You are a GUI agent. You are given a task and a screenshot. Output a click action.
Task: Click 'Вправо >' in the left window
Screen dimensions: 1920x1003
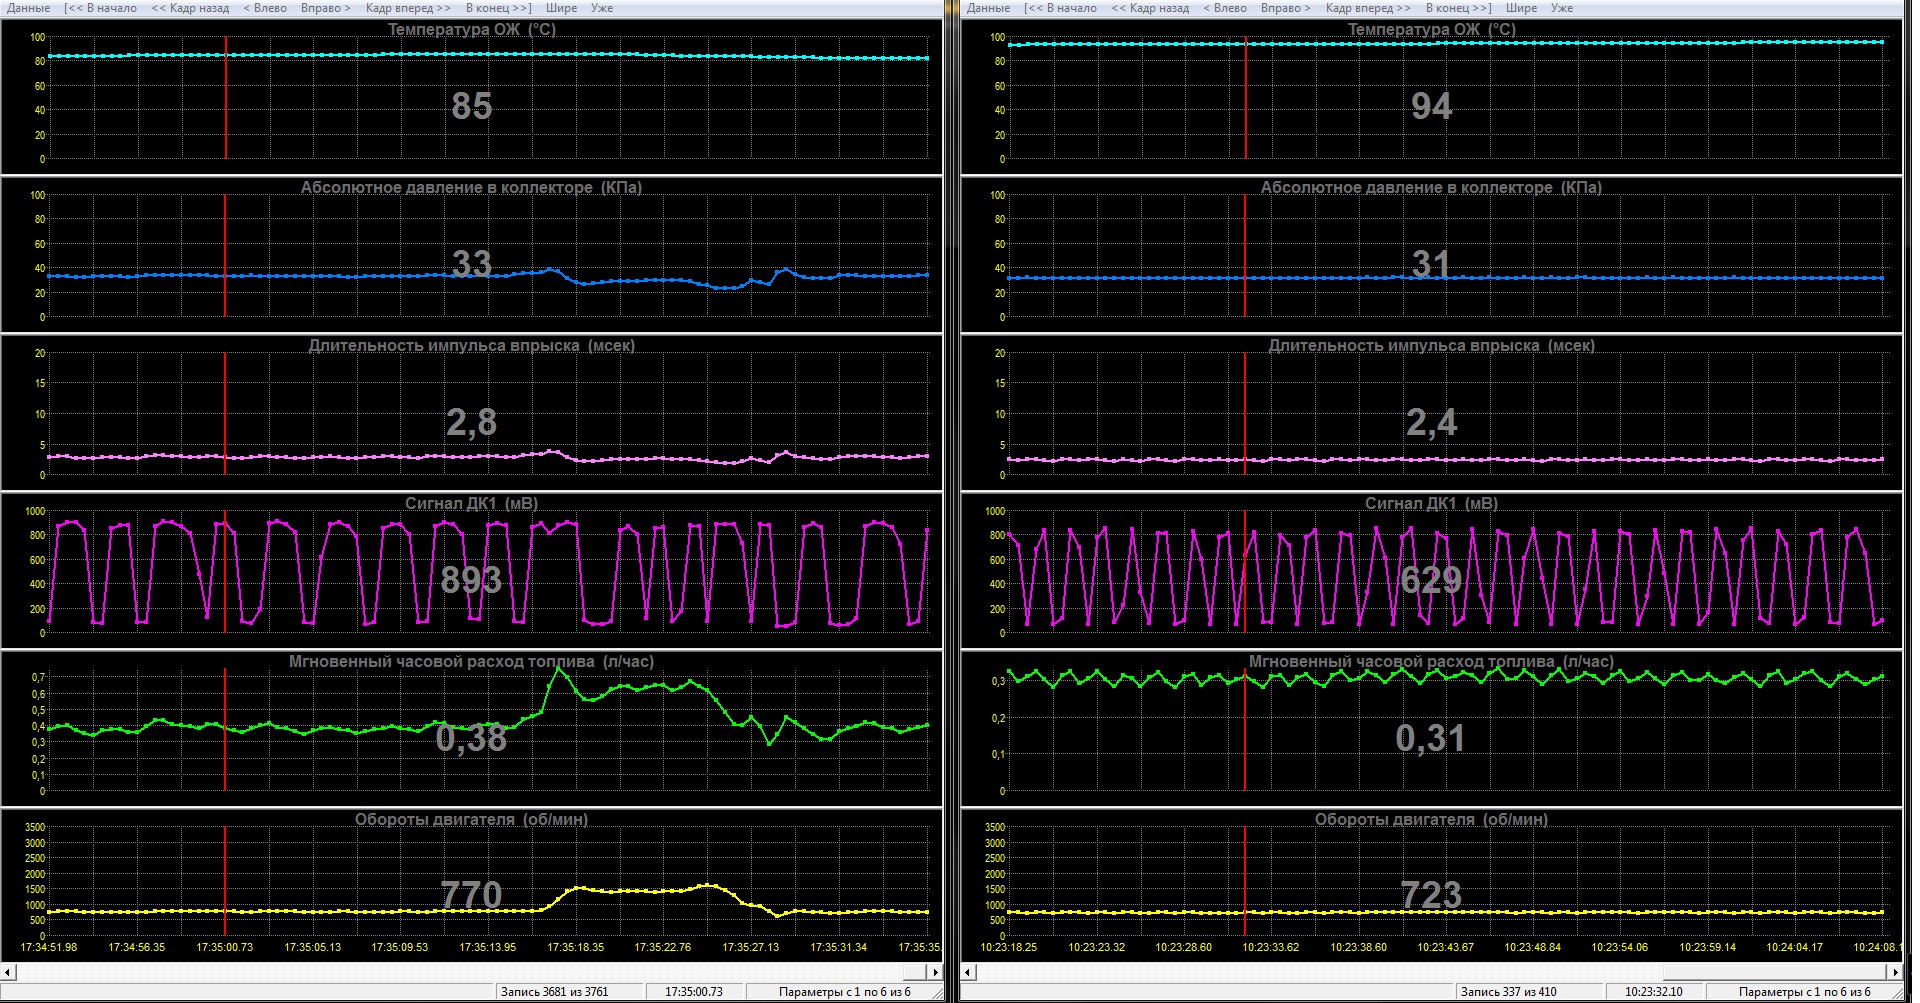(326, 8)
